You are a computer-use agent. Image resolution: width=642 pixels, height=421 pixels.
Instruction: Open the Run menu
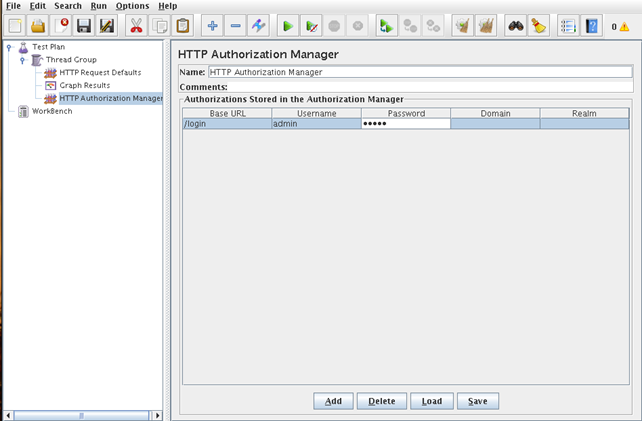pos(98,6)
